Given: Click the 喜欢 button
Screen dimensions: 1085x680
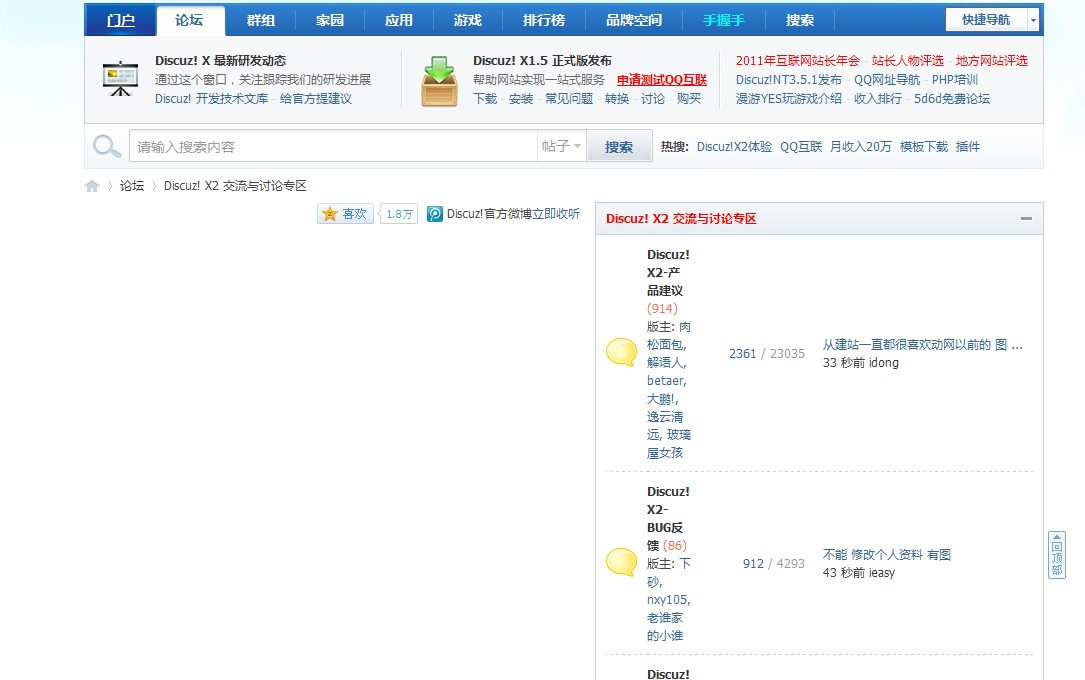Looking at the screenshot, I should [345, 214].
